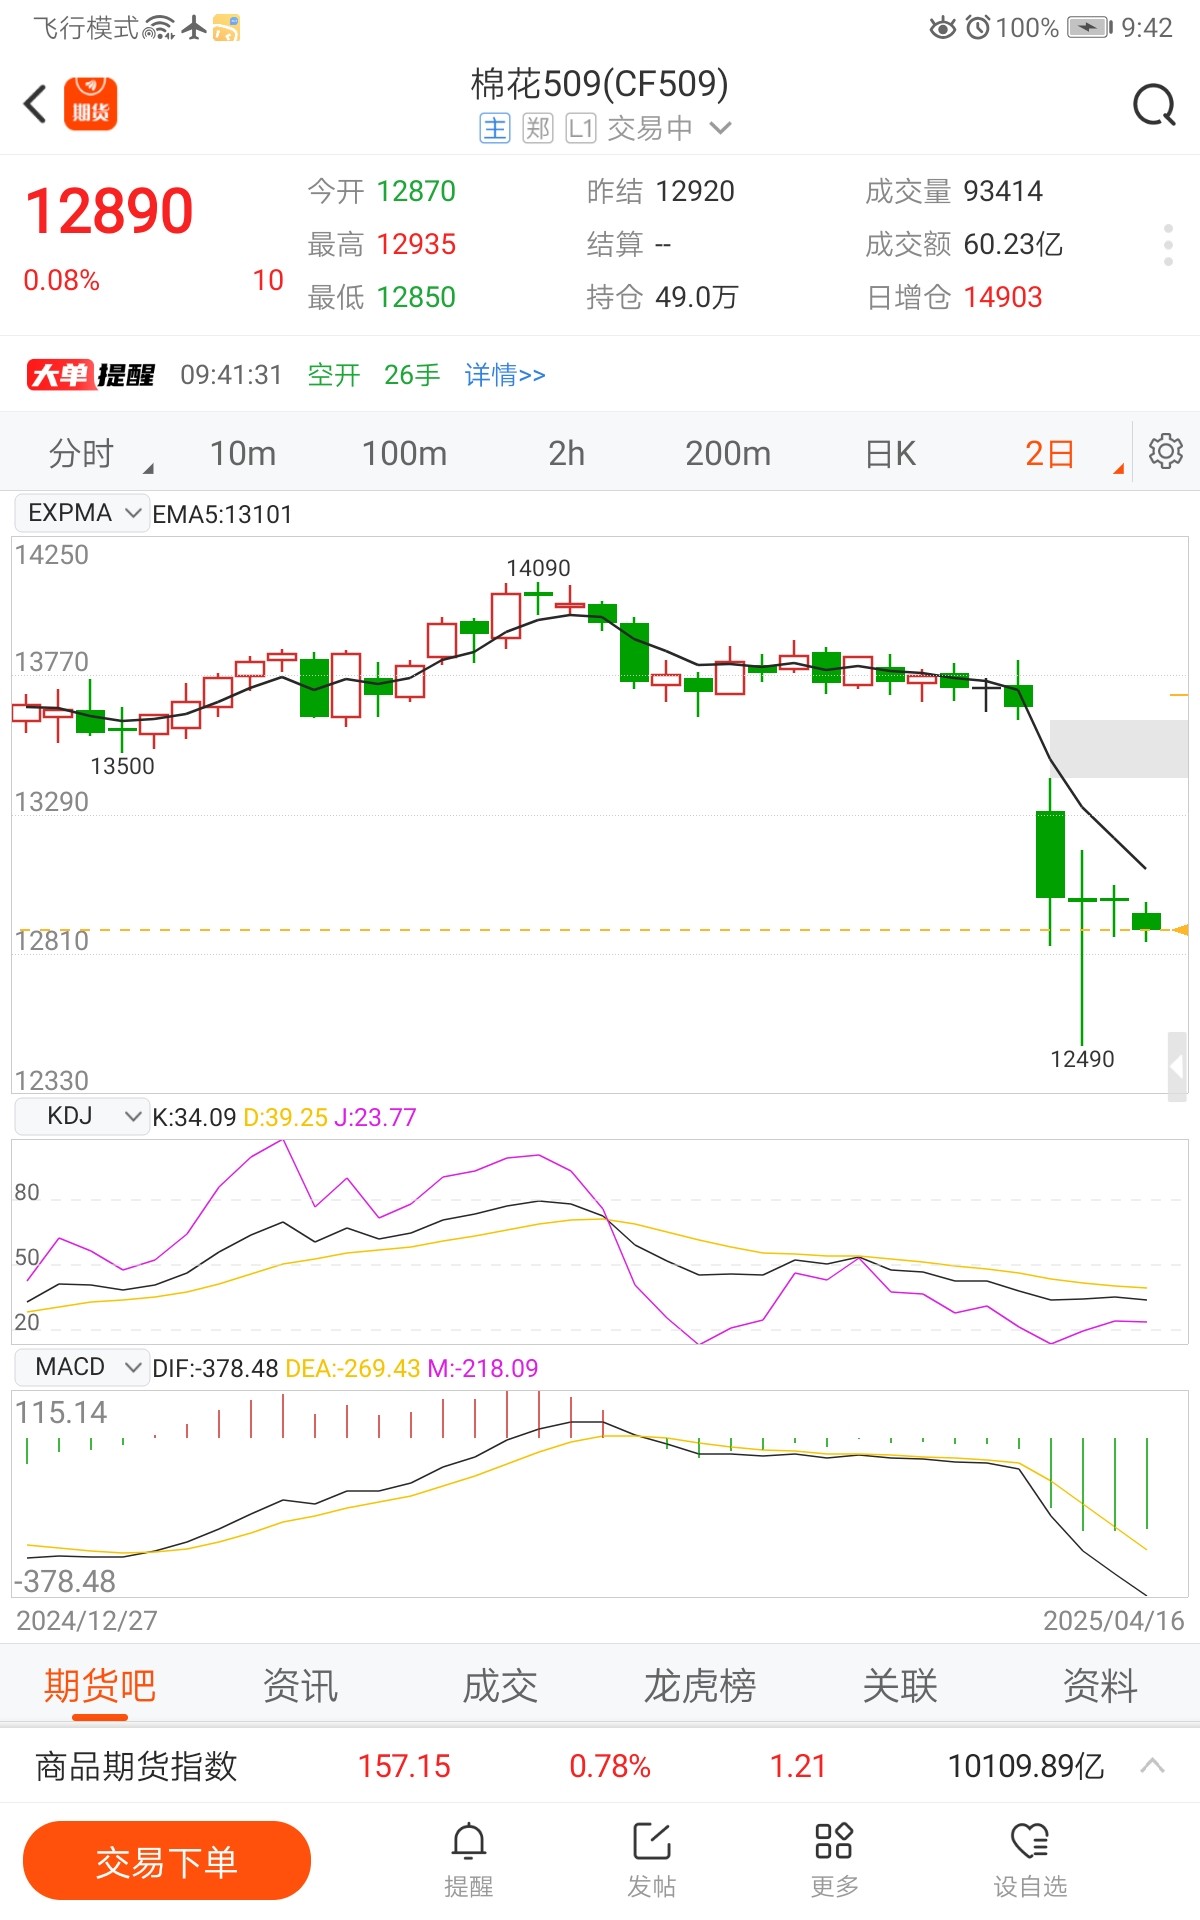Tap the DIF:-378.48 readout
Screen dimensions: 1200x1920
click(215, 1368)
